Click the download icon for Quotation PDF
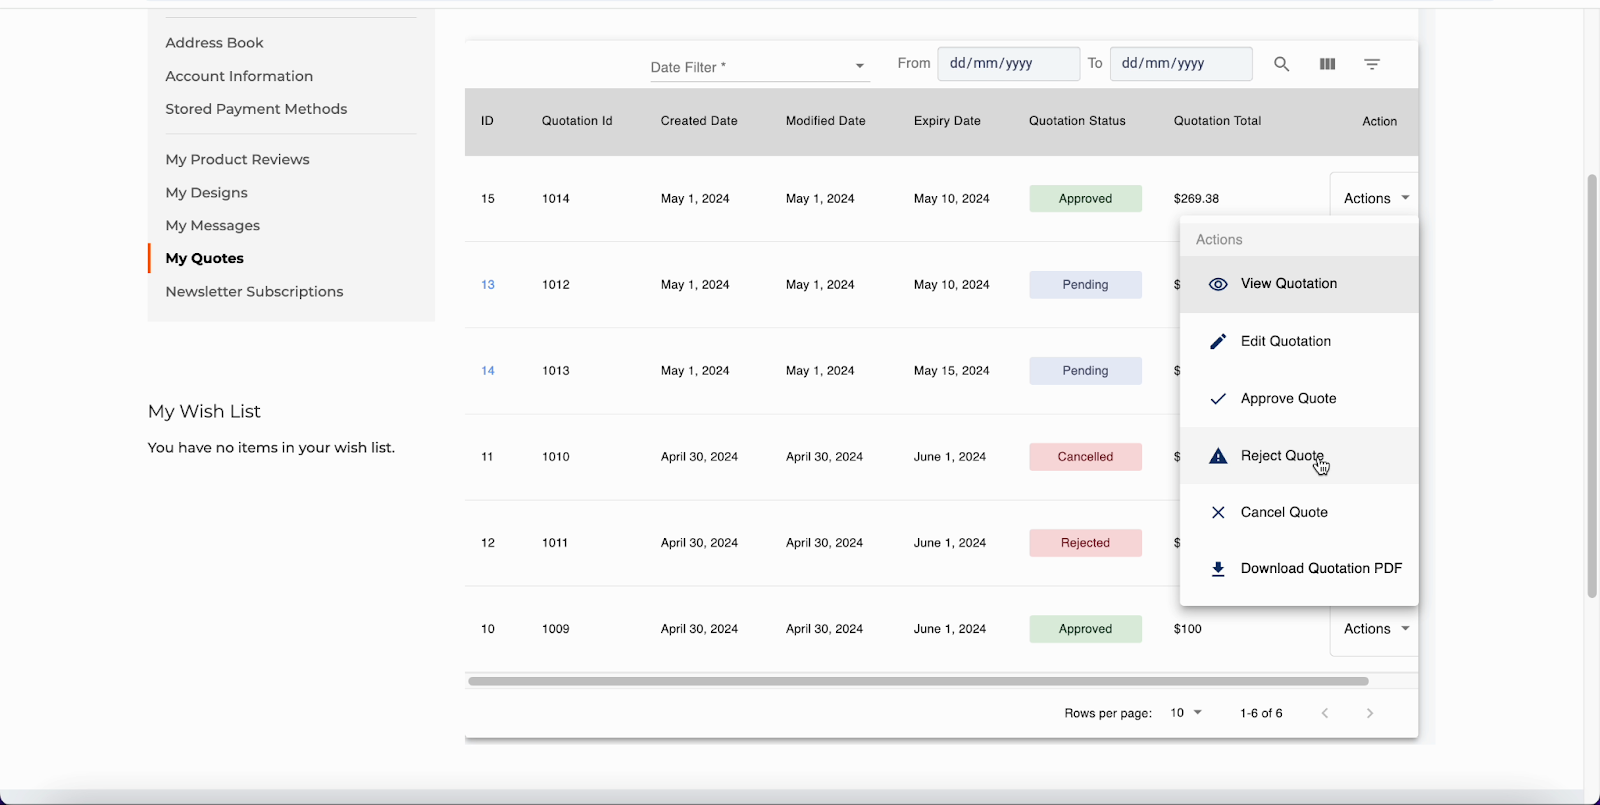This screenshot has width=1600, height=805. (1218, 569)
